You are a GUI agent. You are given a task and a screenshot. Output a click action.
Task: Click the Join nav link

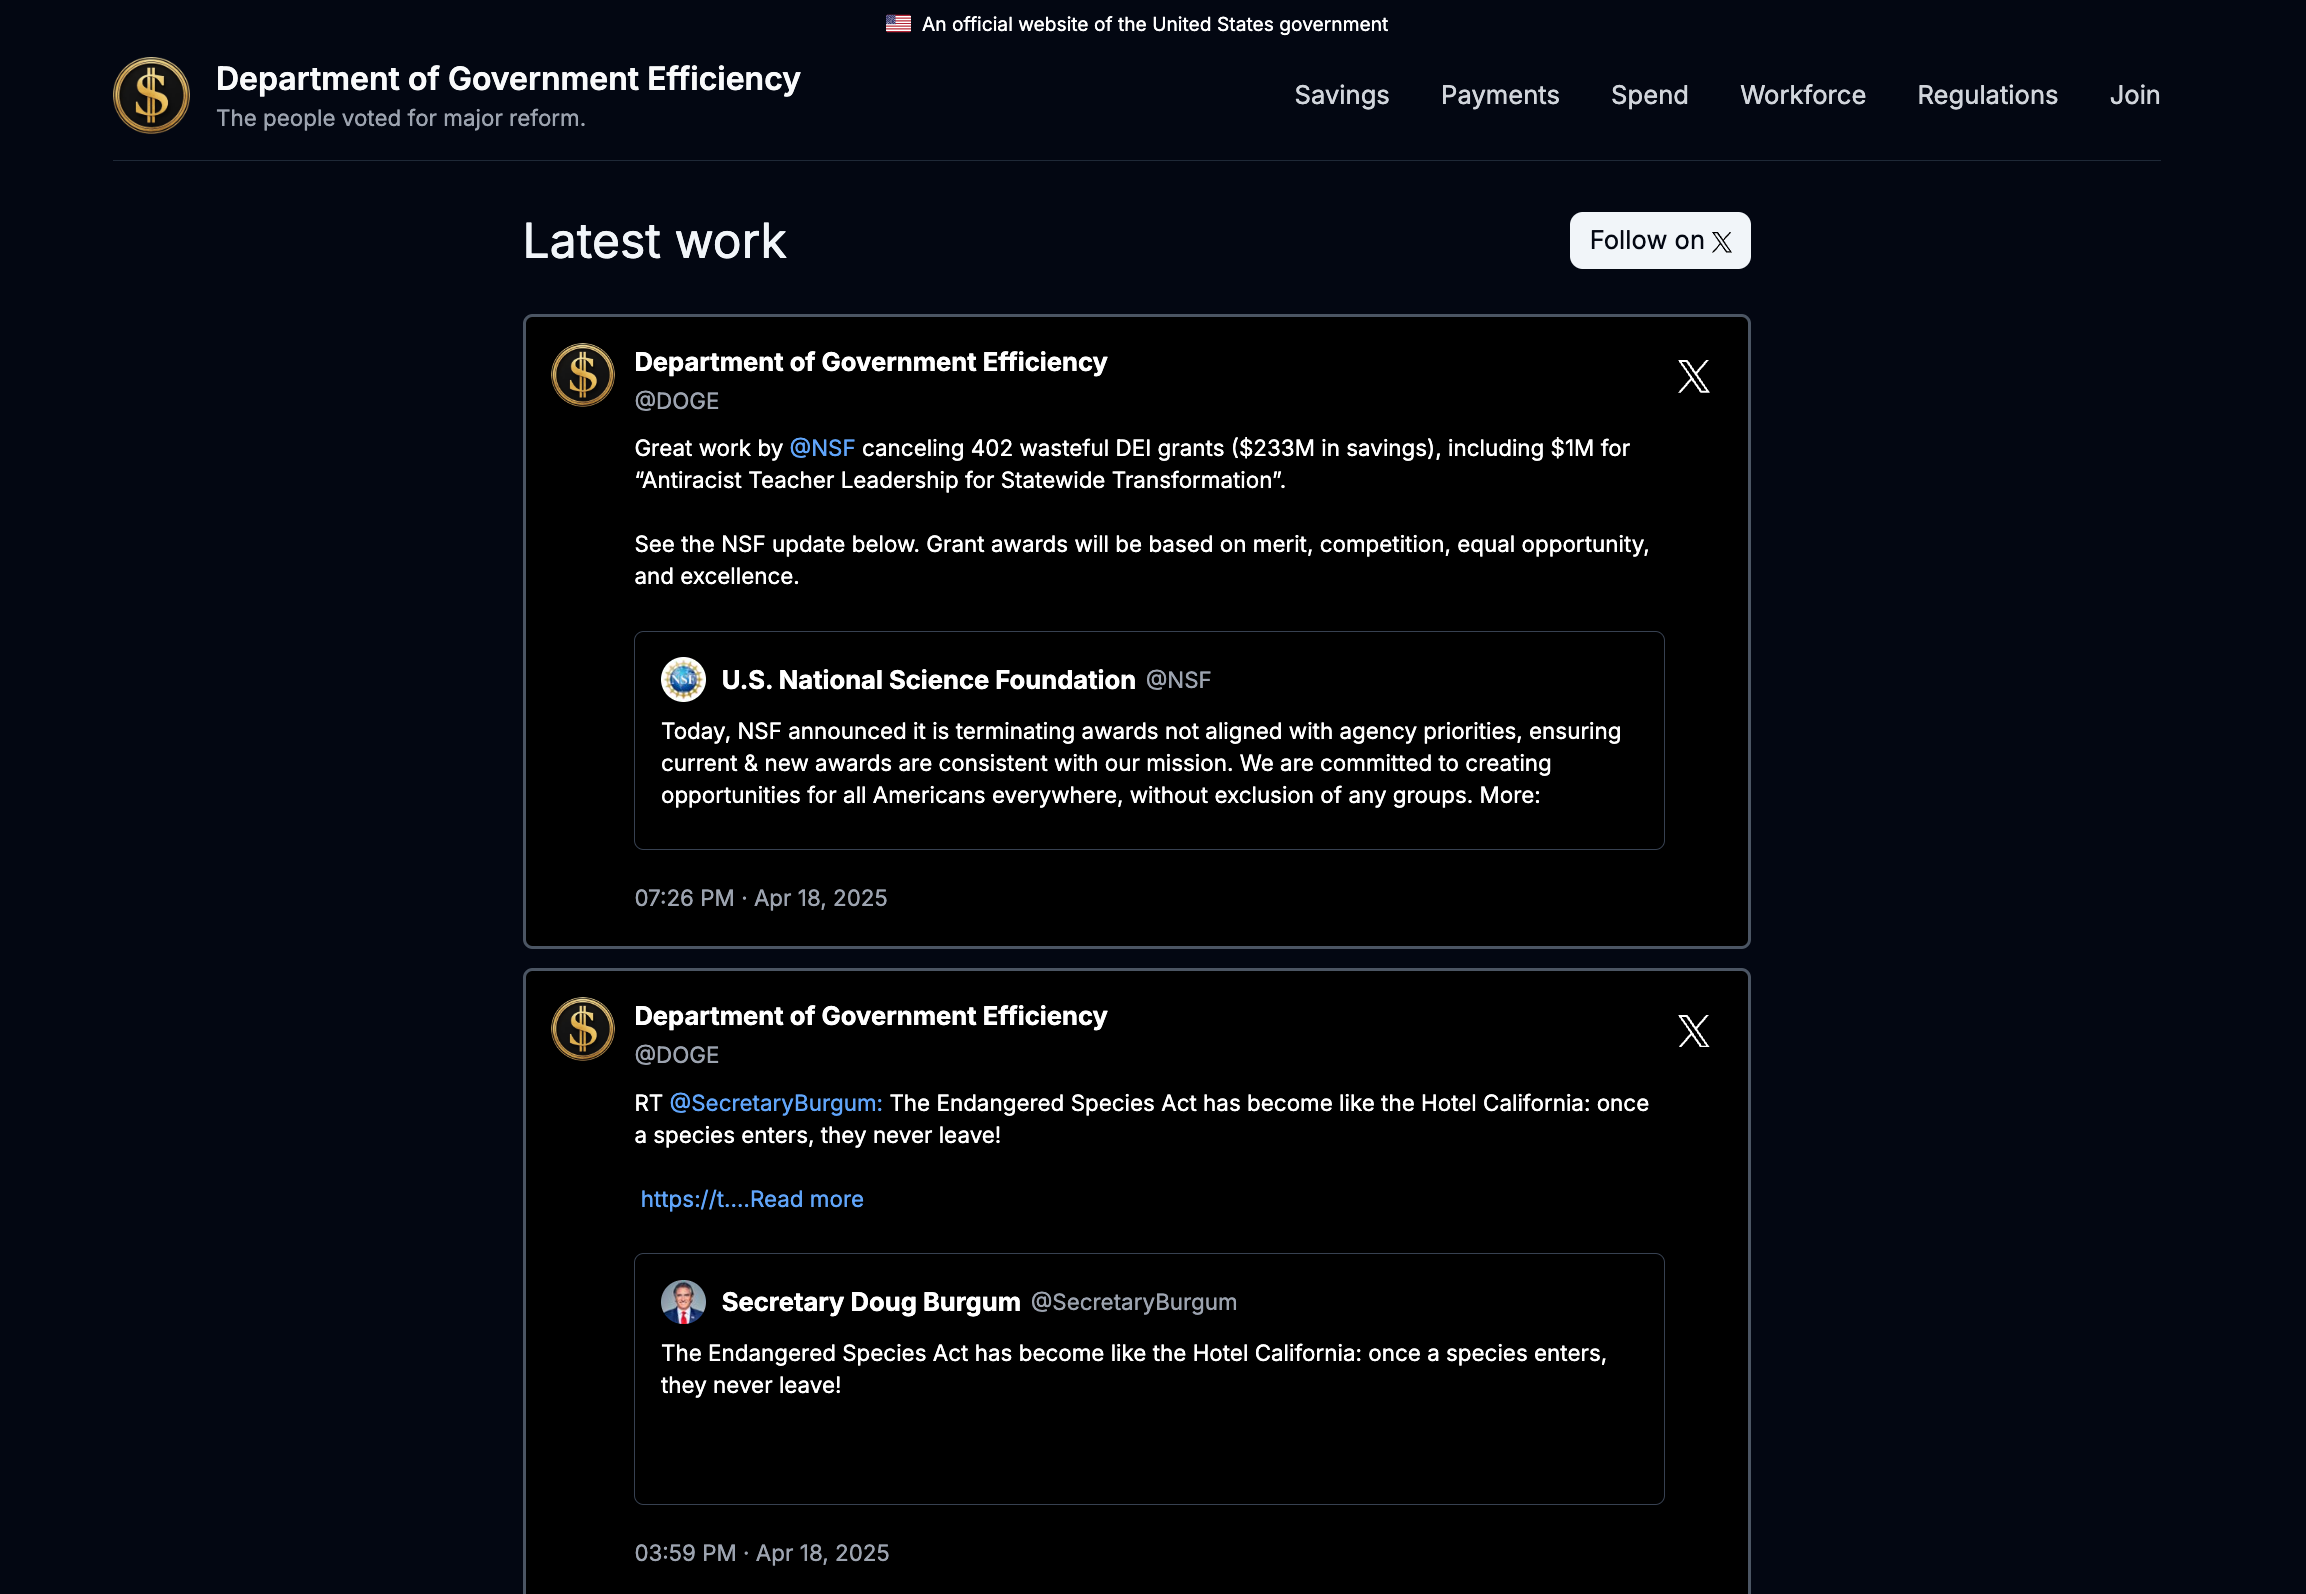point(2134,95)
